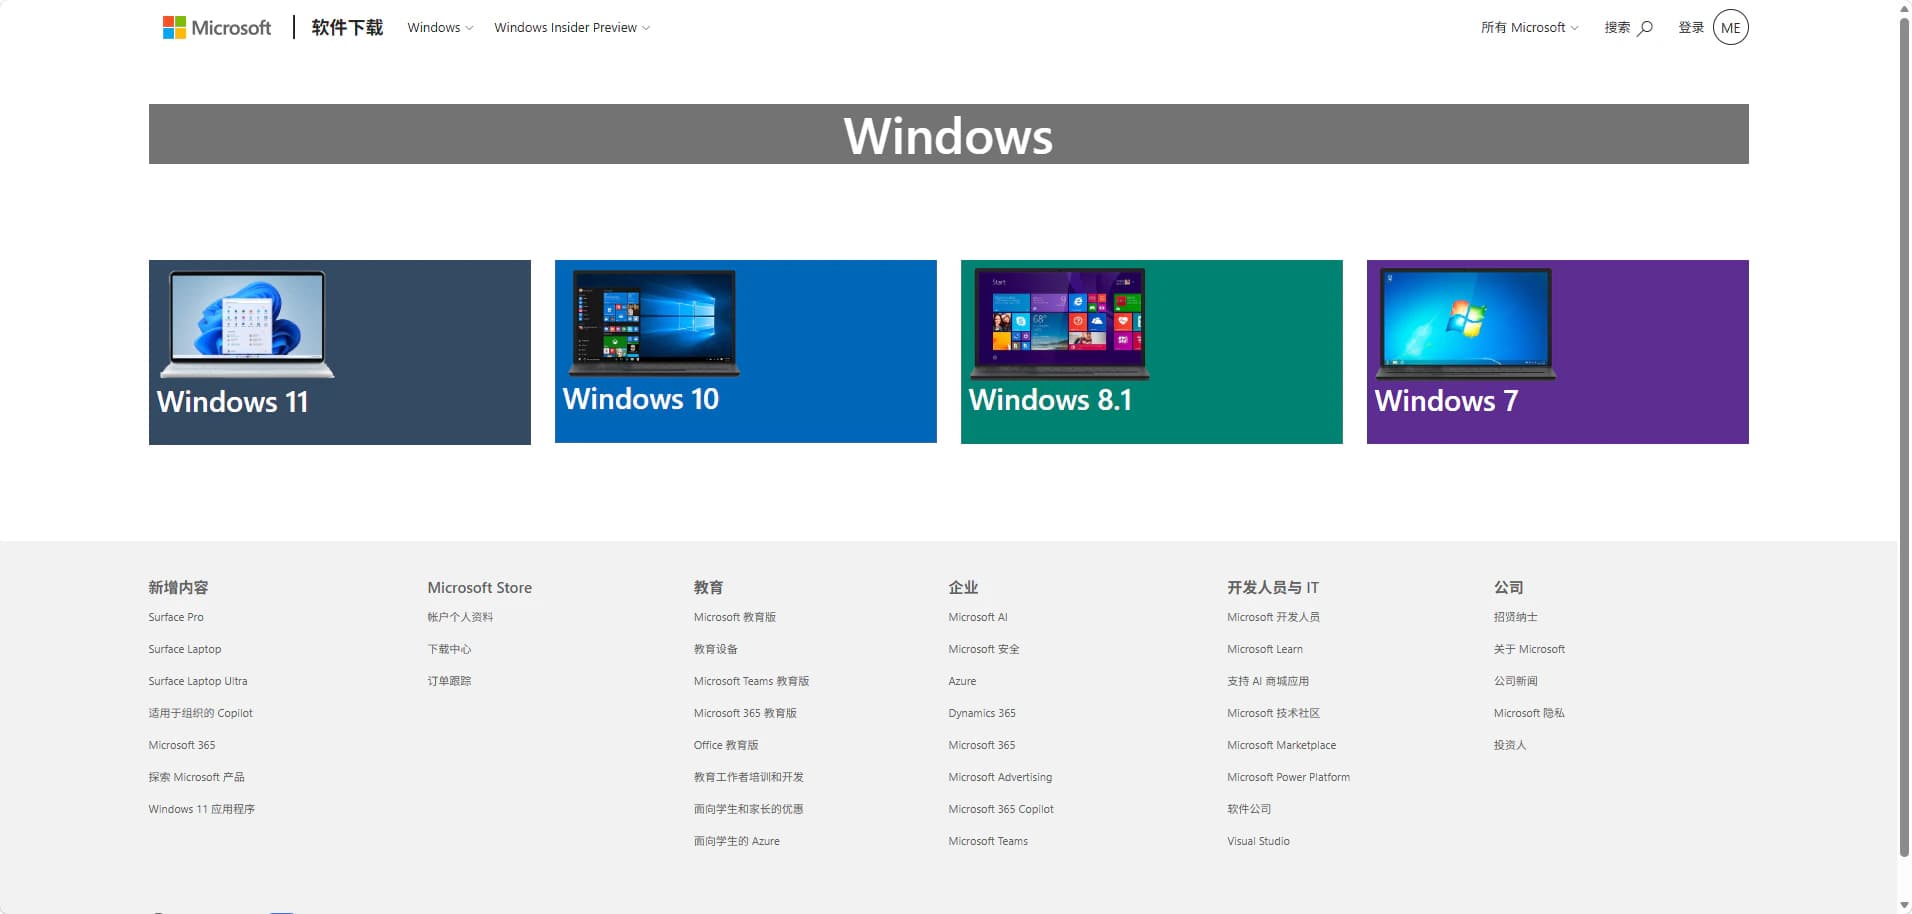This screenshot has height=914, width=1912.
Task: Open Microsoft Advertising link
Action: [x=1000, y=777]
